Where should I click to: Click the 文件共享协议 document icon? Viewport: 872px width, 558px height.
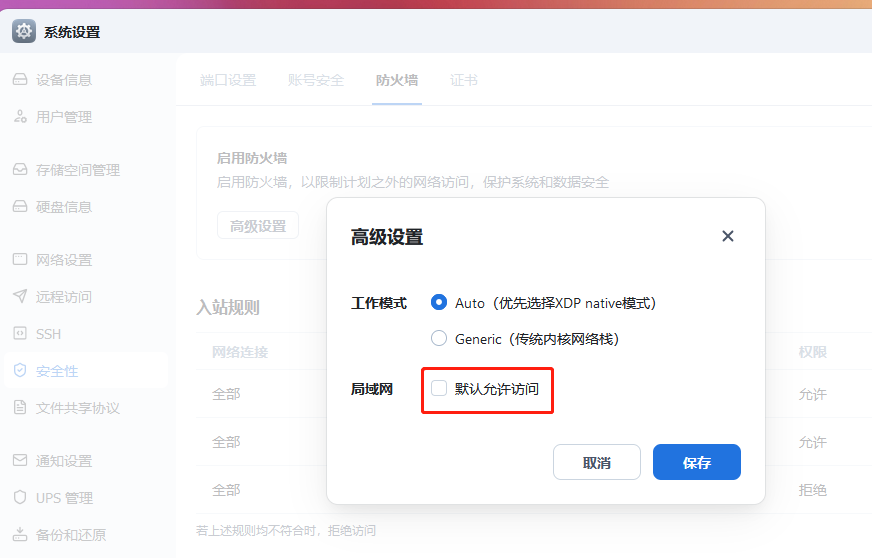pyautogui.click(x=20, y=408)
